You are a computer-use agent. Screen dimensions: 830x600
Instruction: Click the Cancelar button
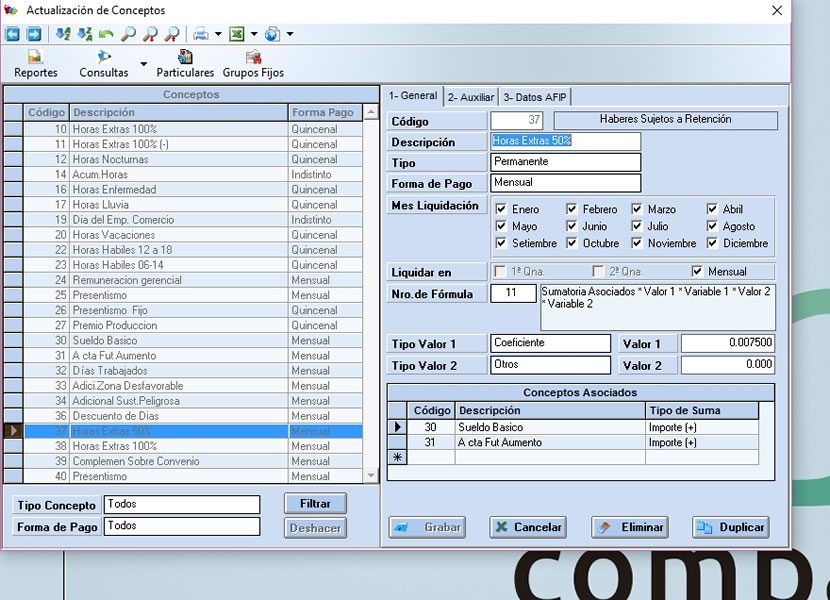pyautogui.click(x=528, y=527)
